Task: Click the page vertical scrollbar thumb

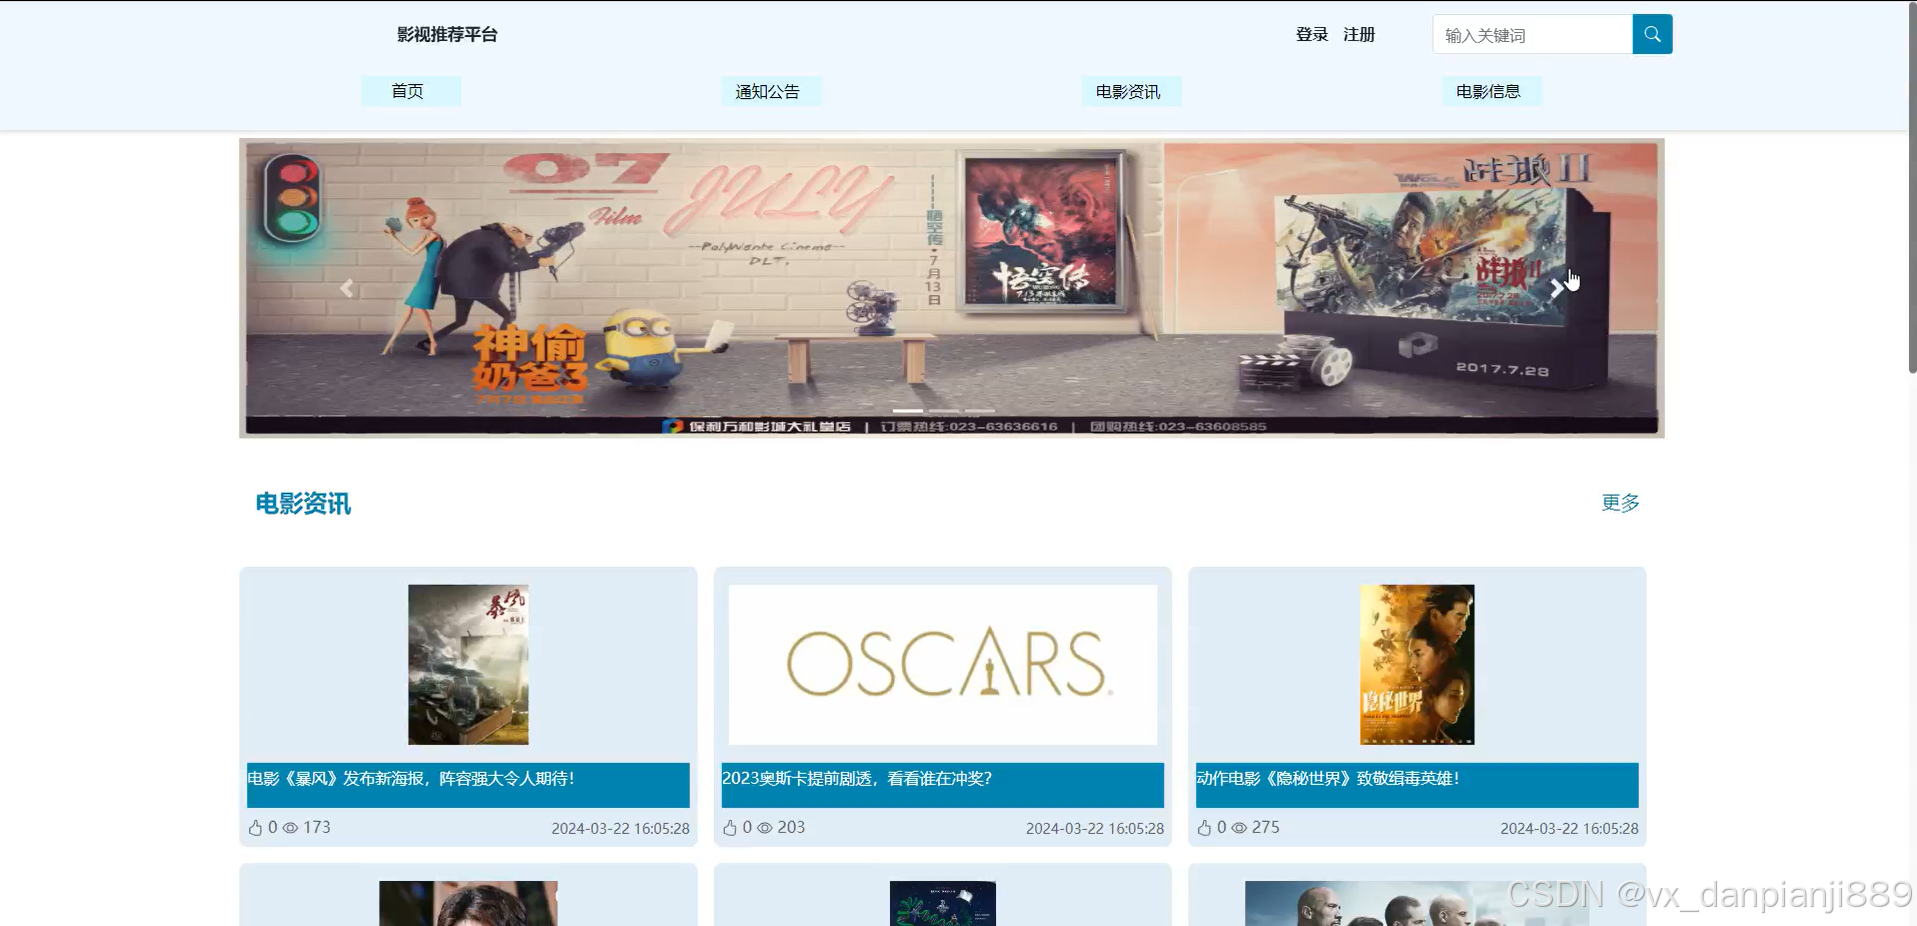Action: 1912,190
